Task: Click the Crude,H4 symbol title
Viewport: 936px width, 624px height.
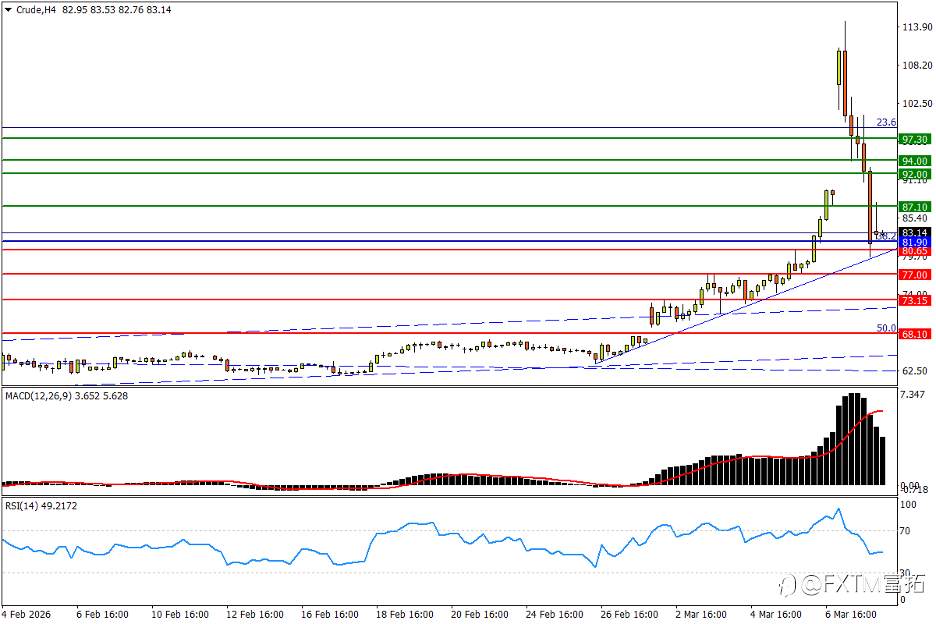Action: [36, 10]
